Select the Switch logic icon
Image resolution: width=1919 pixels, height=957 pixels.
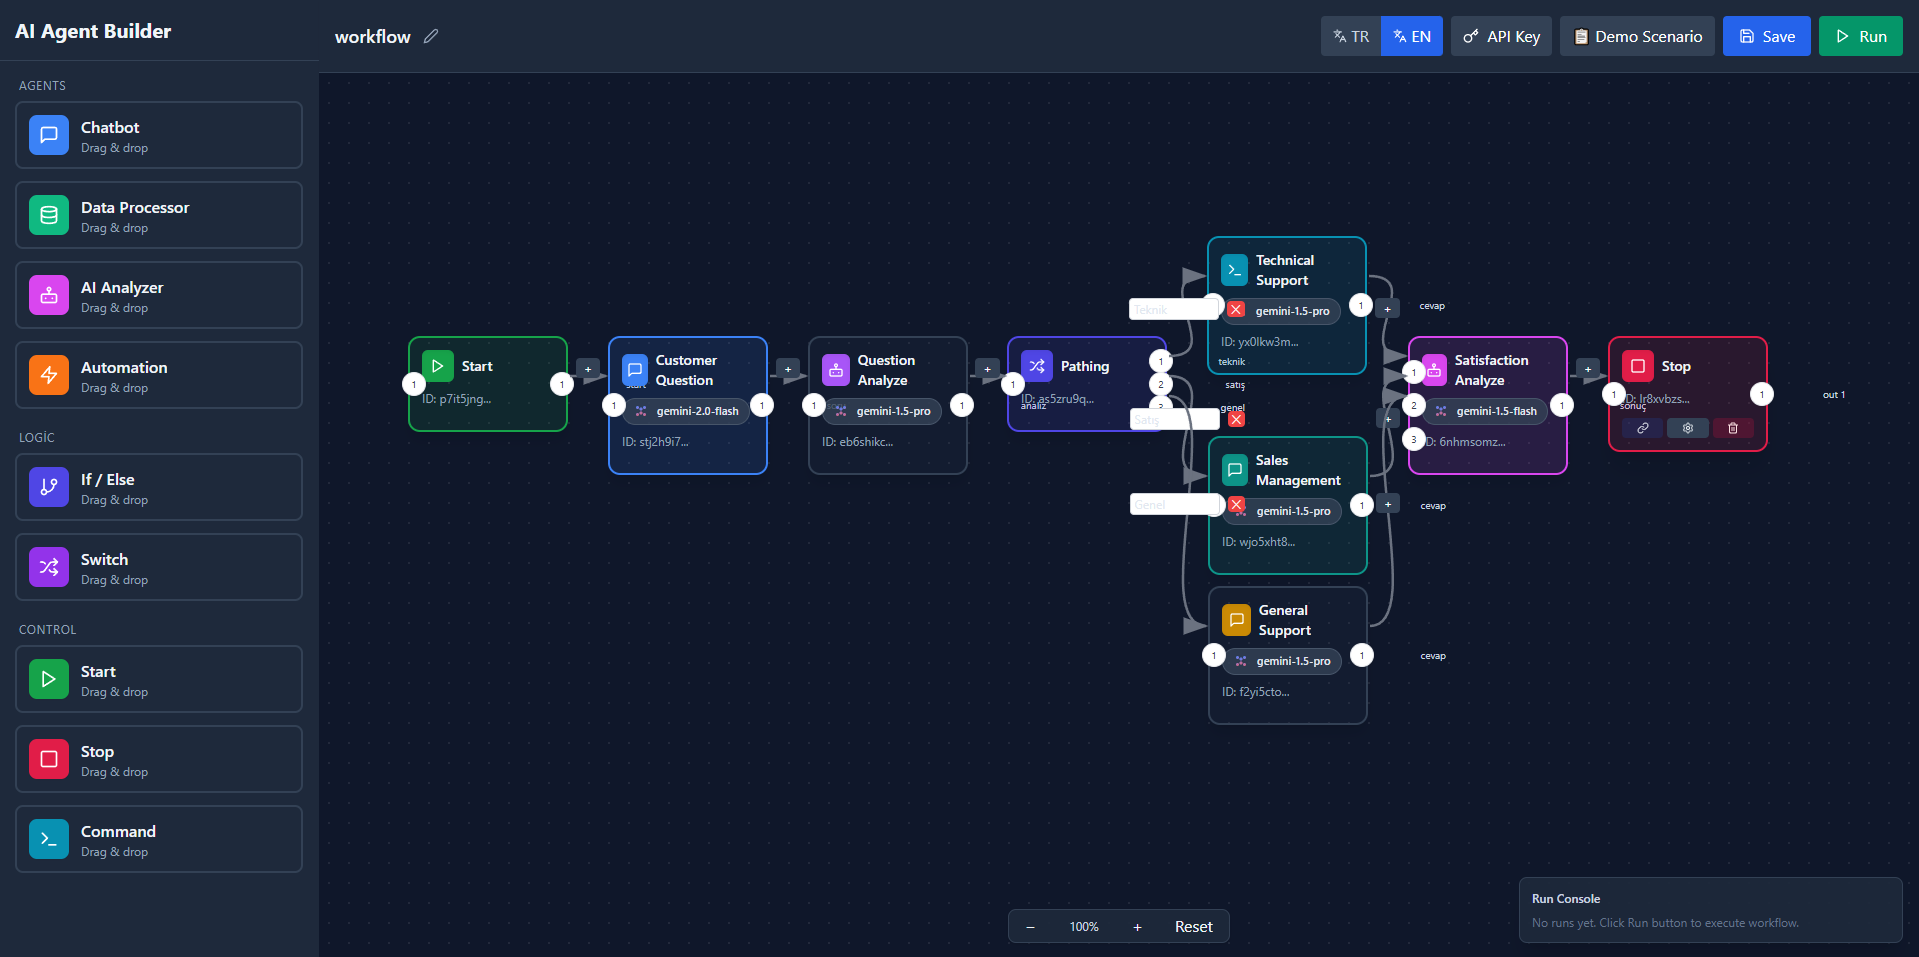[x=48, y=566]
